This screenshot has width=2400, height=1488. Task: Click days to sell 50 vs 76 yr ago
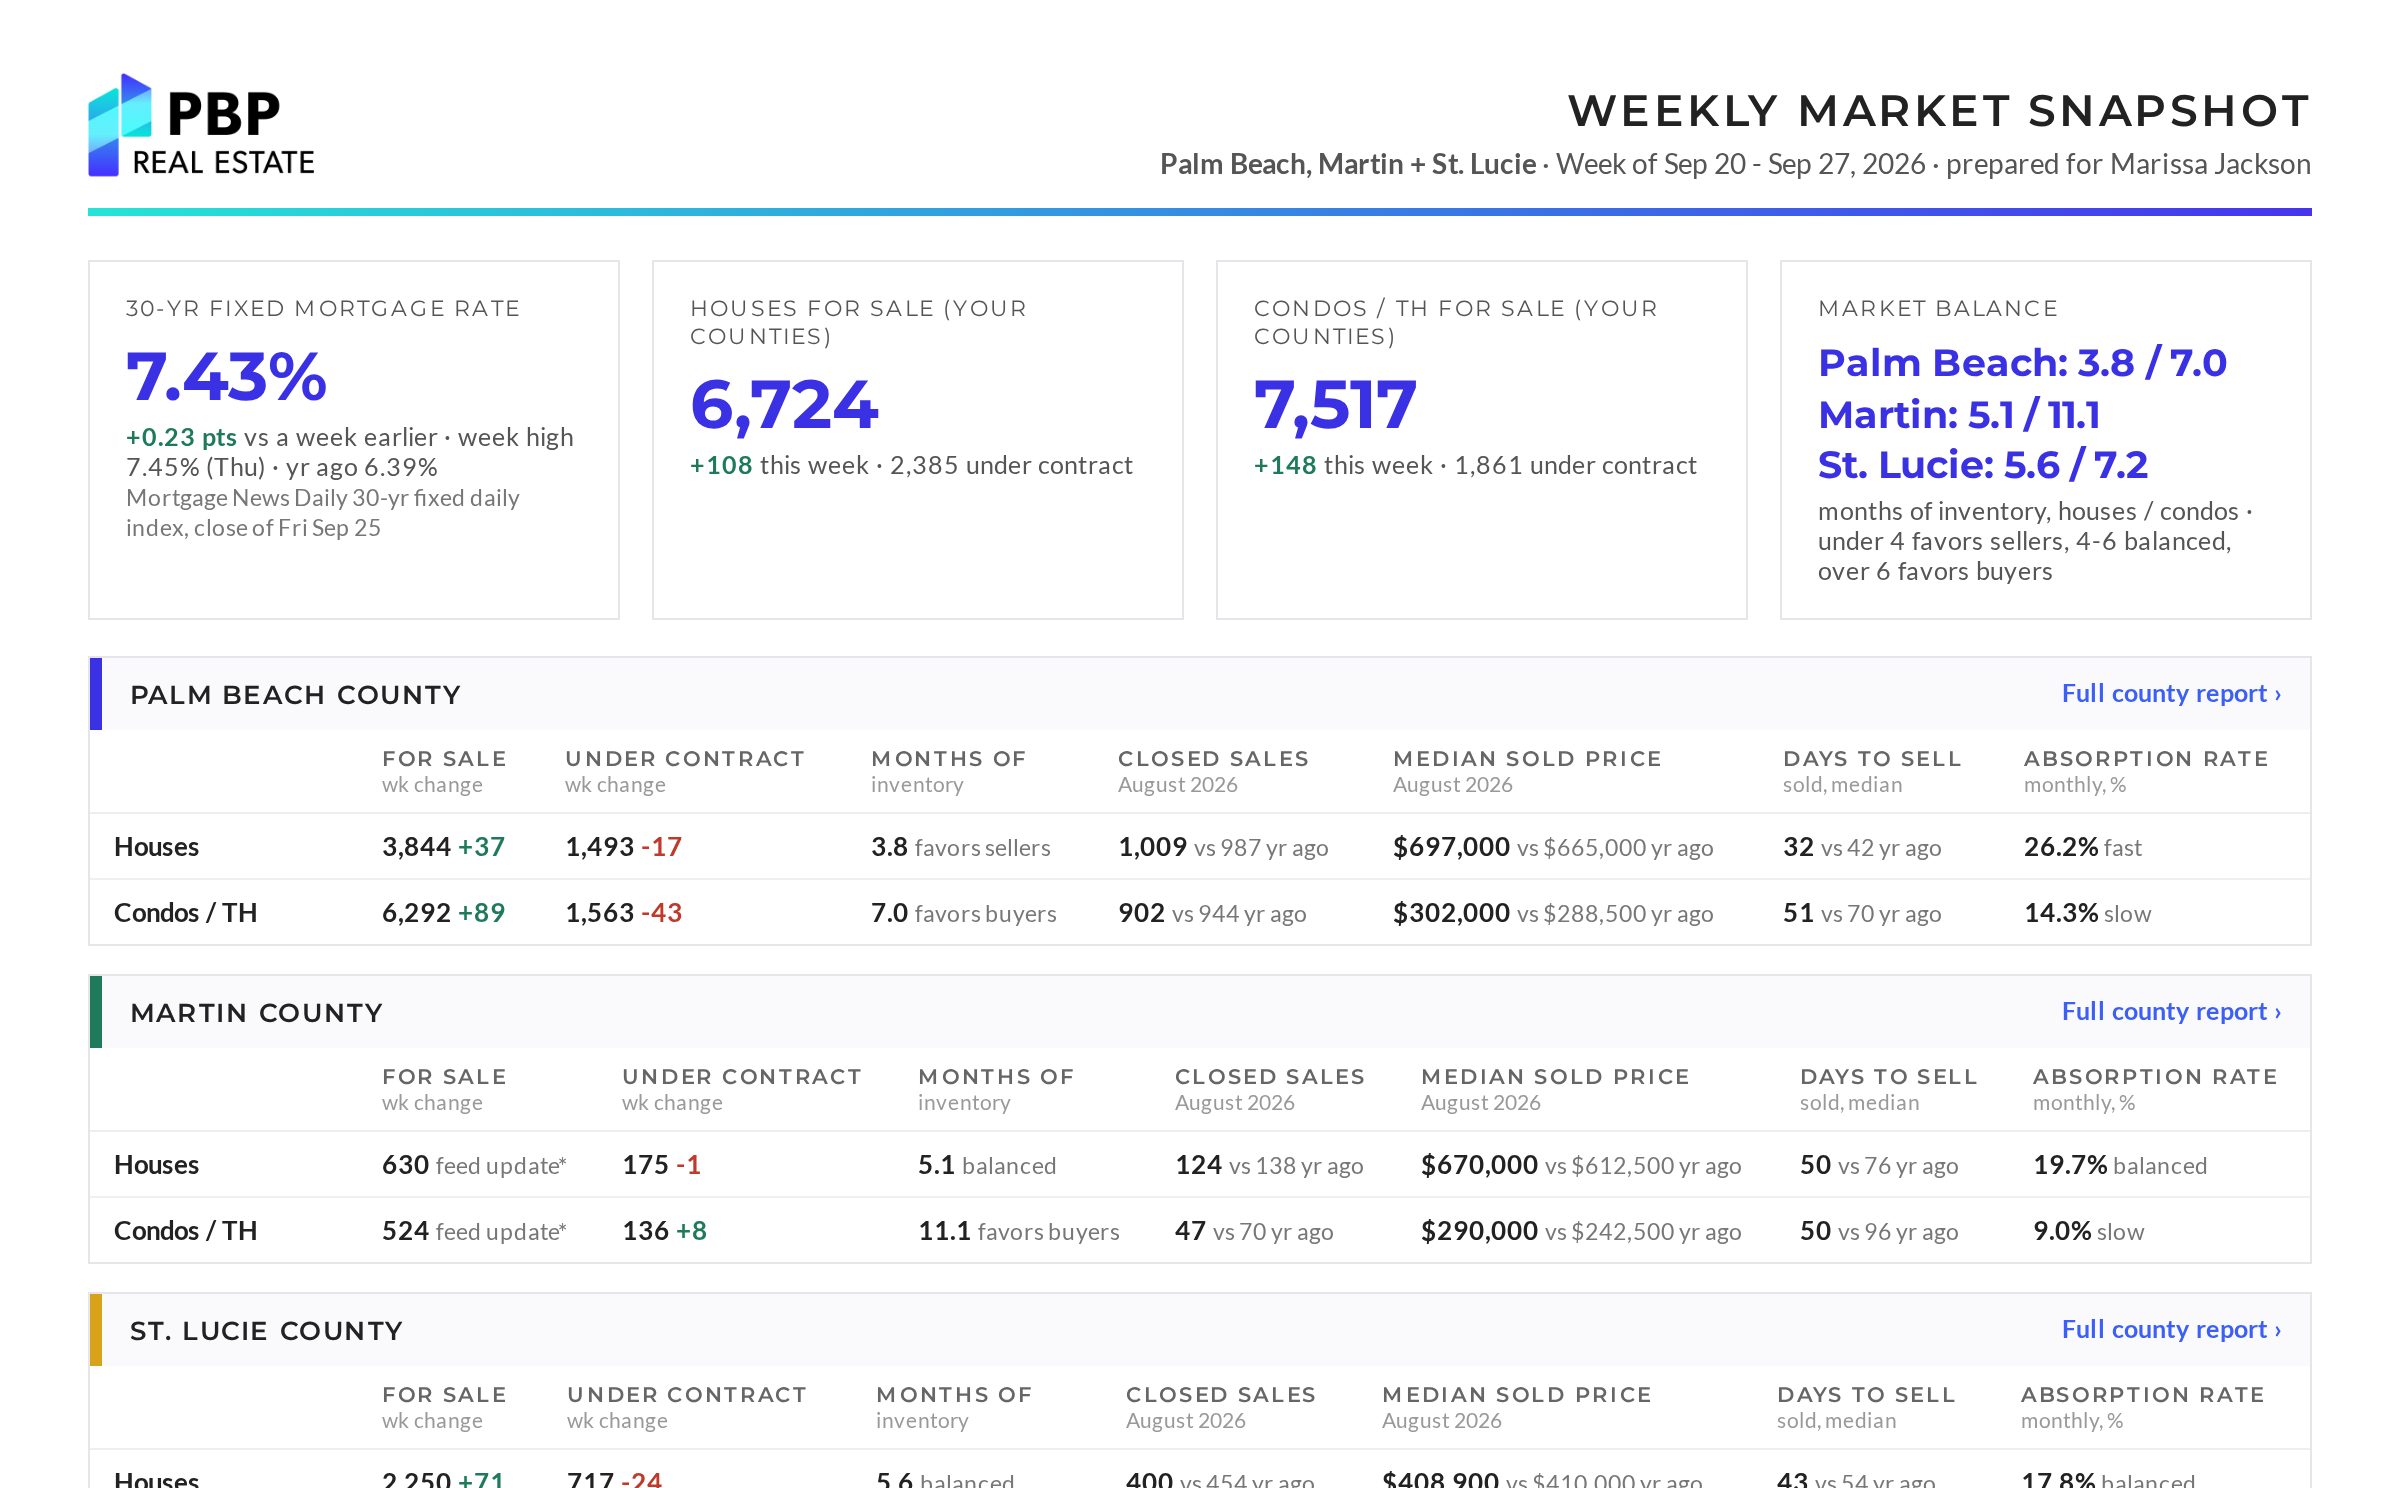[x=1879, y=1165]
